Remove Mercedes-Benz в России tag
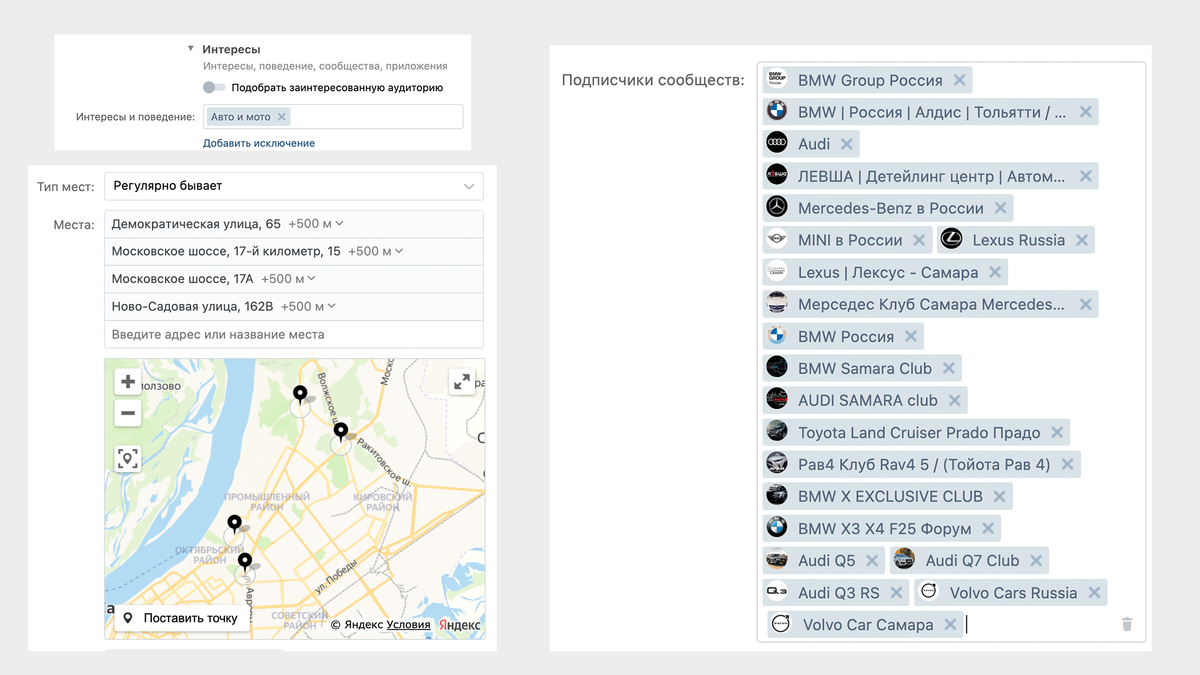The image size is (1200, 675). tap(1000, 208)
